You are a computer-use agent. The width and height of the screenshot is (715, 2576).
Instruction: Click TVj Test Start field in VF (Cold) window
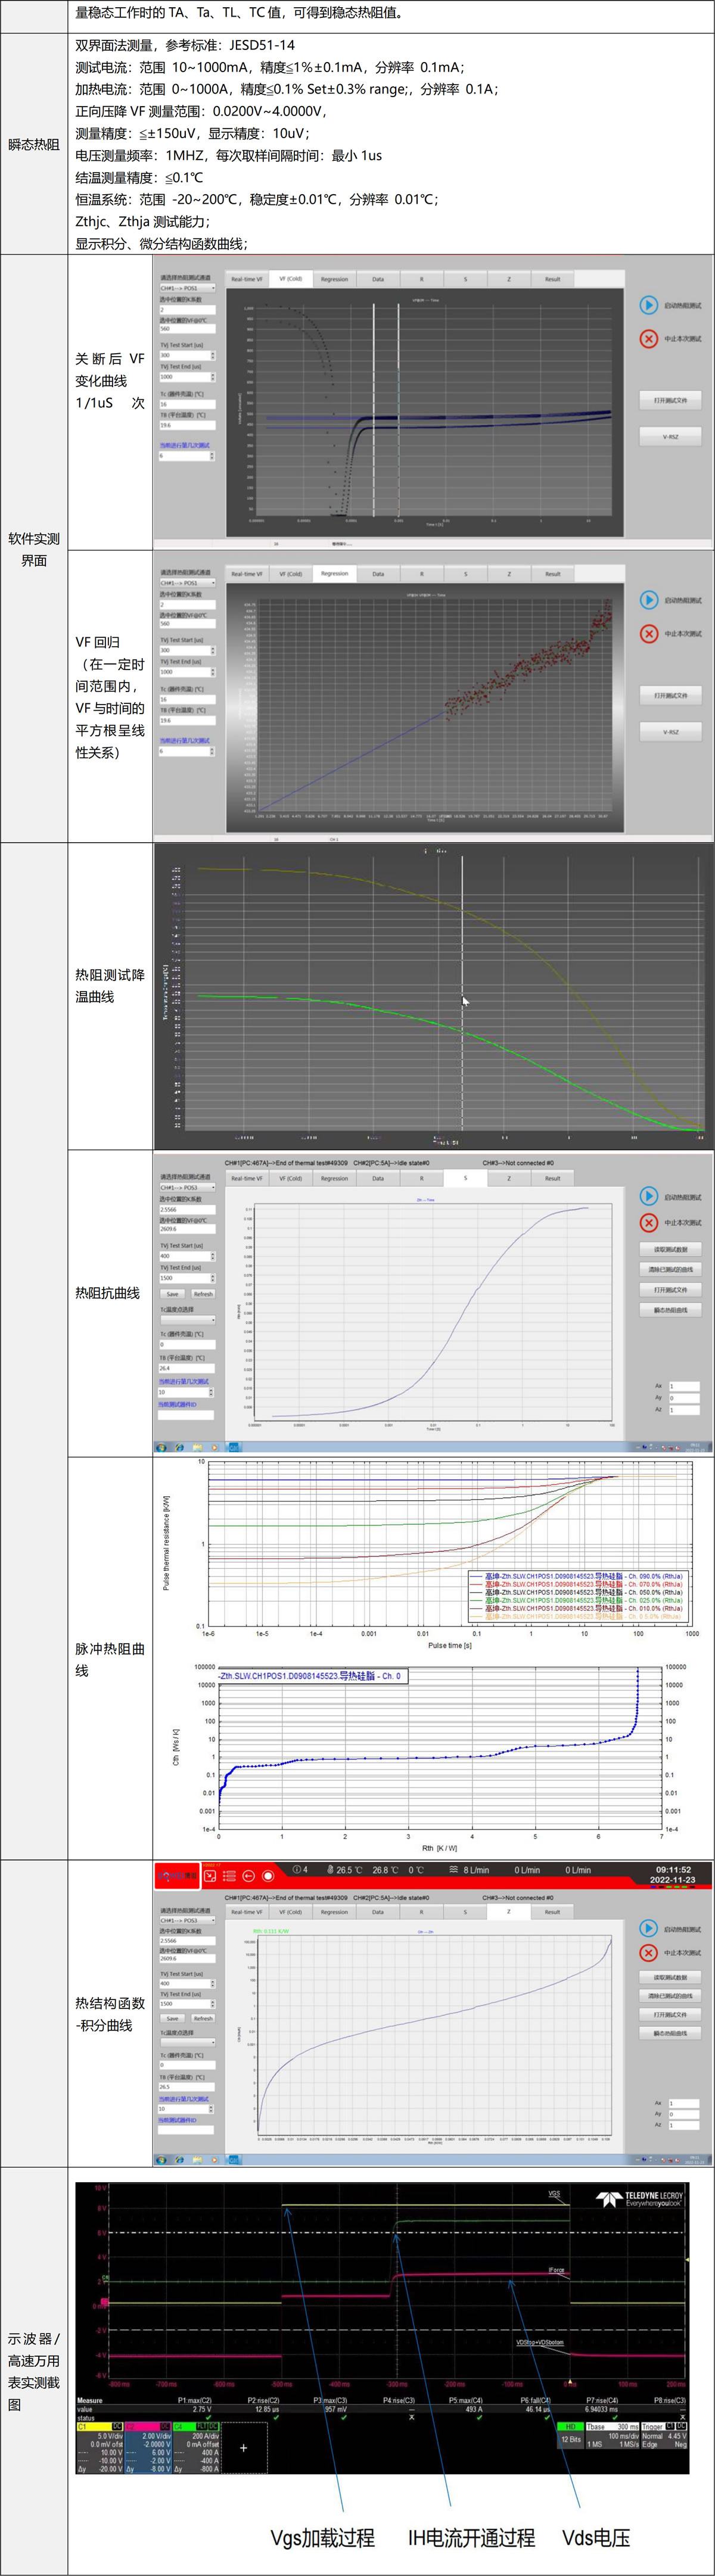tap(187, 355)
